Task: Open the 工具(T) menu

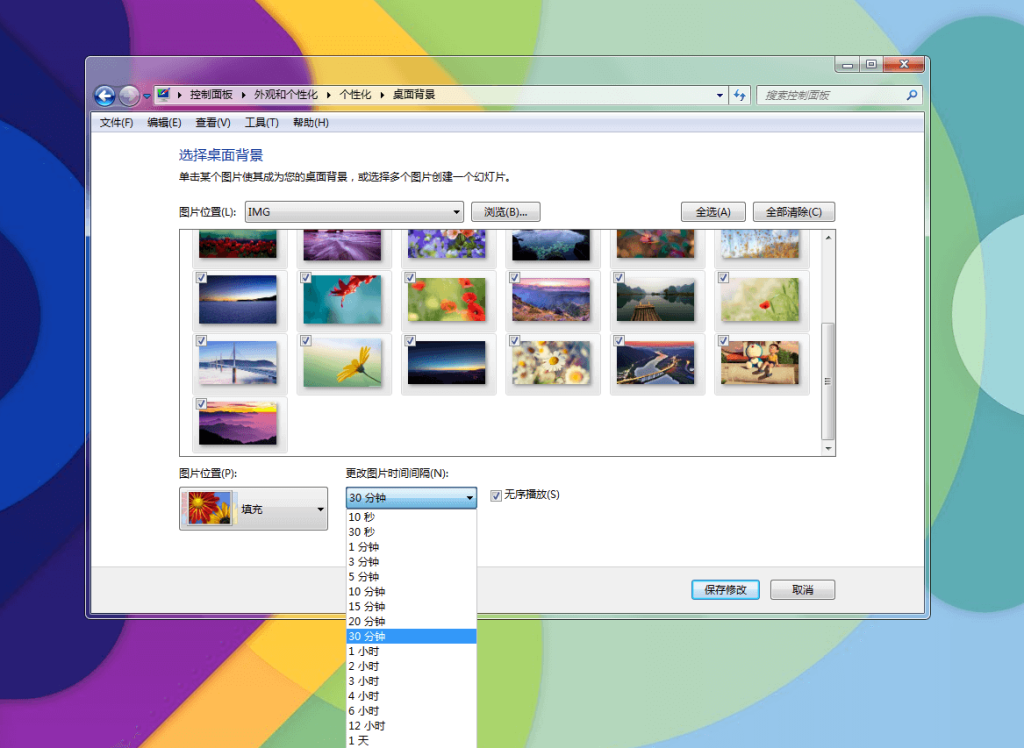Action: pyautogui.click(x=261, y=122)
